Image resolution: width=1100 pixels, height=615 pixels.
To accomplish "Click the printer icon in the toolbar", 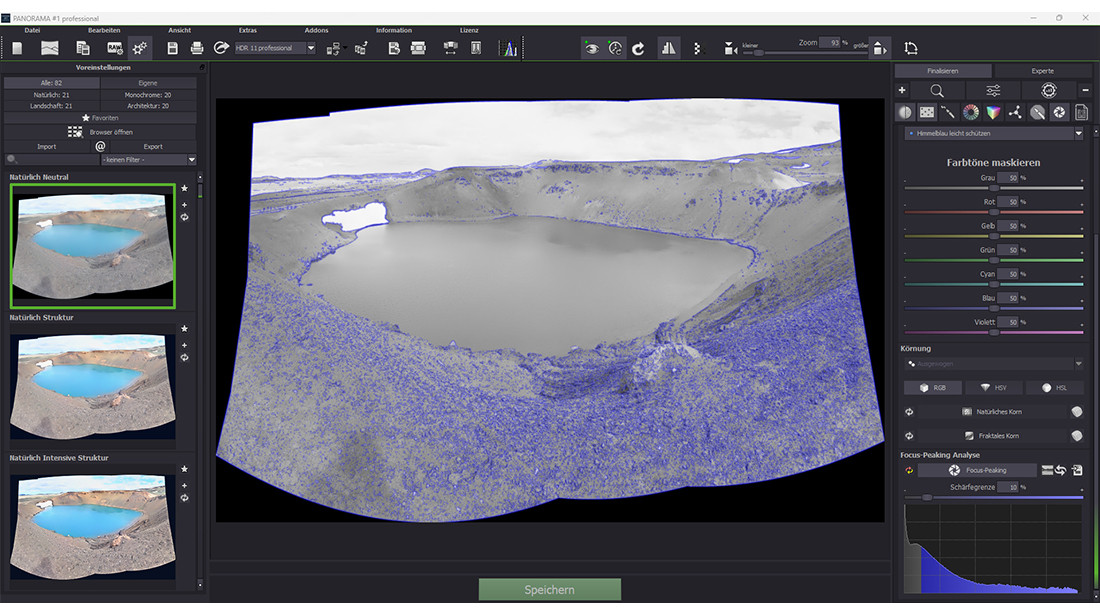I will (x=197, y=48).
